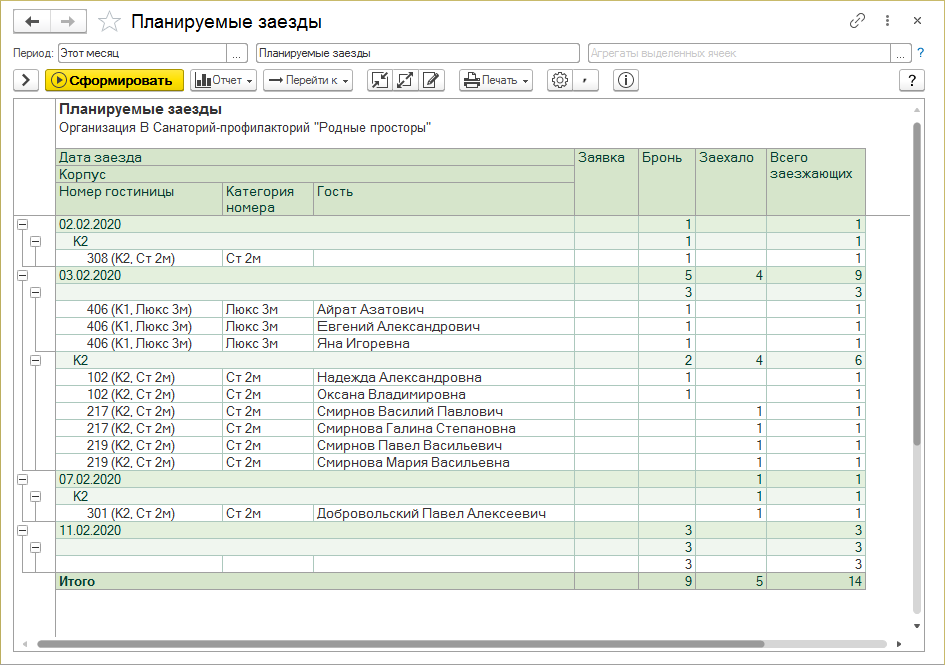Click the expand all groups icon
Image resolution: width=945 pixels, height=665 pixels.
point(405,81)
